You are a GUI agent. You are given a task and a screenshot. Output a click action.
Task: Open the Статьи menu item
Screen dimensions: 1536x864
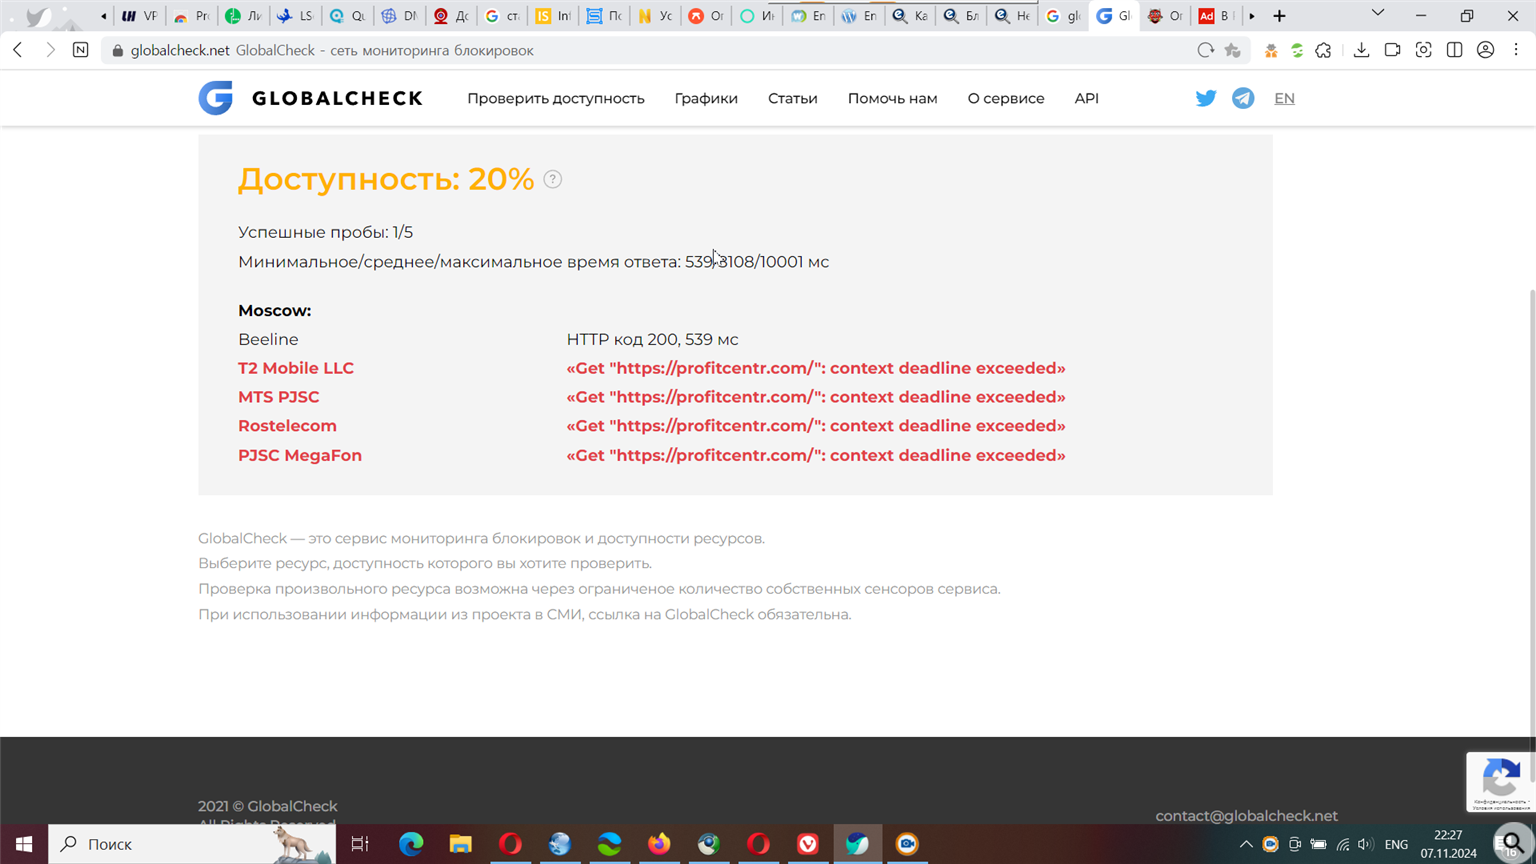coord(792,98)
